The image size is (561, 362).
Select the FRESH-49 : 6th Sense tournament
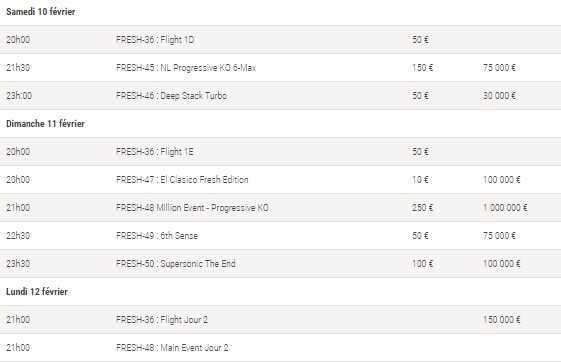157,236
